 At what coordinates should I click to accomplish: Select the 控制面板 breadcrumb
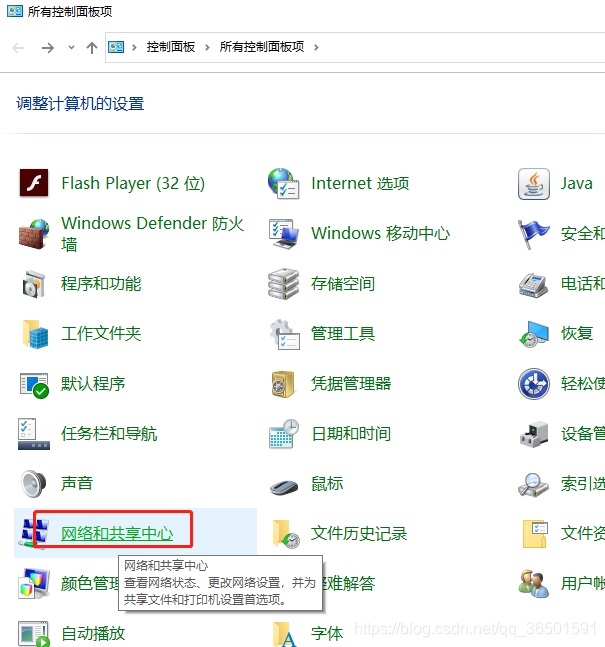tap(170, 47)
